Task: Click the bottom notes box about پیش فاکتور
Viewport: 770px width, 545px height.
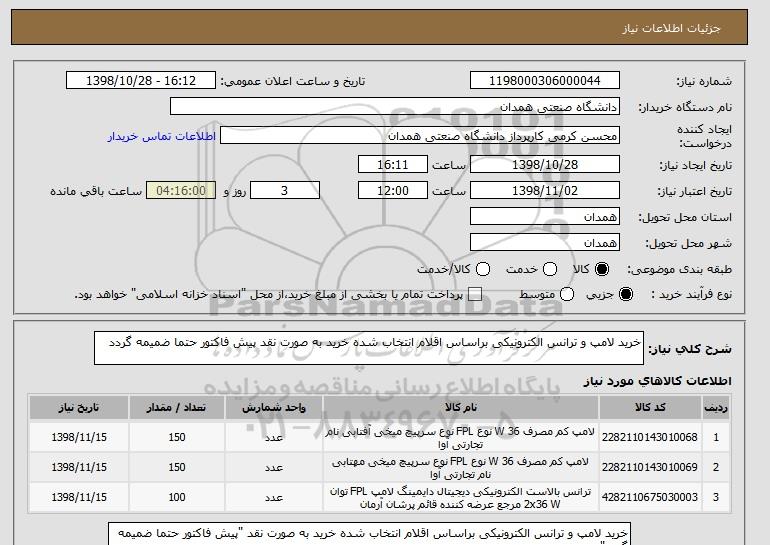Action: (369, 534)
